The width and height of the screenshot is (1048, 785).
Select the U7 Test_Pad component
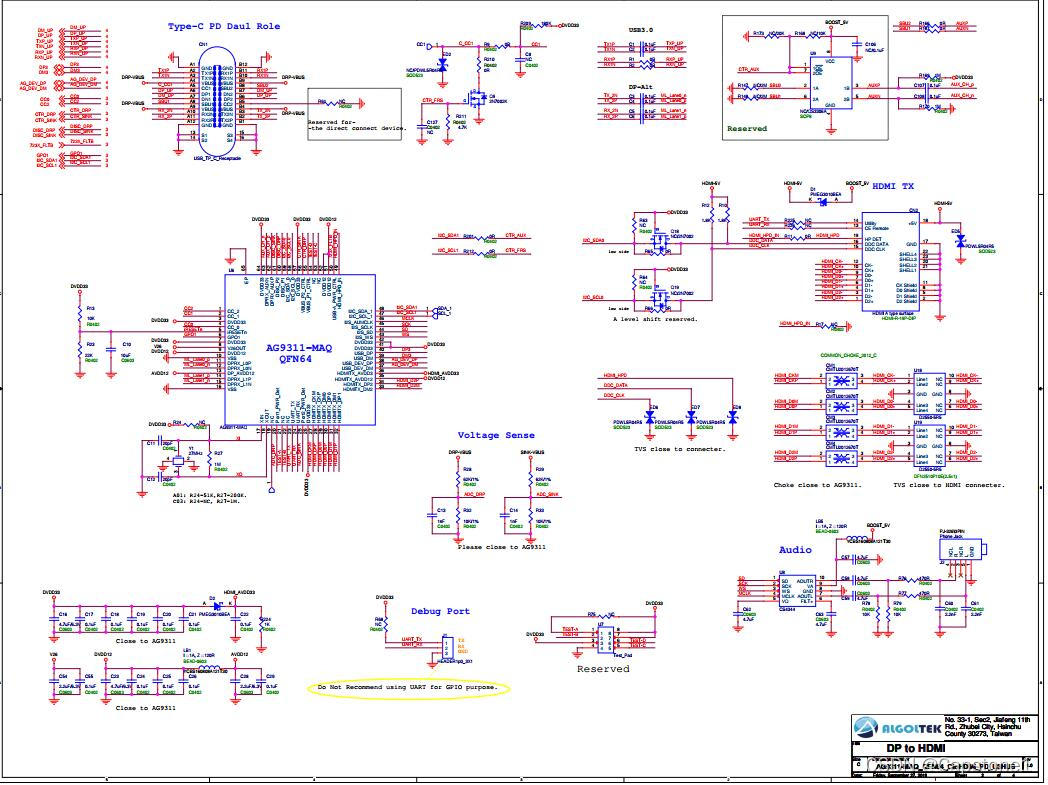point(605,640)
